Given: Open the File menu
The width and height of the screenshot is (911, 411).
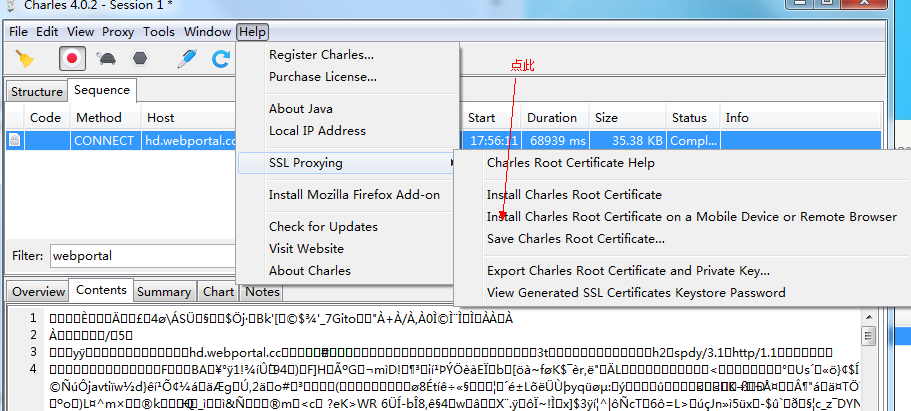Looking at the screenshot, I should click(19, 32).
